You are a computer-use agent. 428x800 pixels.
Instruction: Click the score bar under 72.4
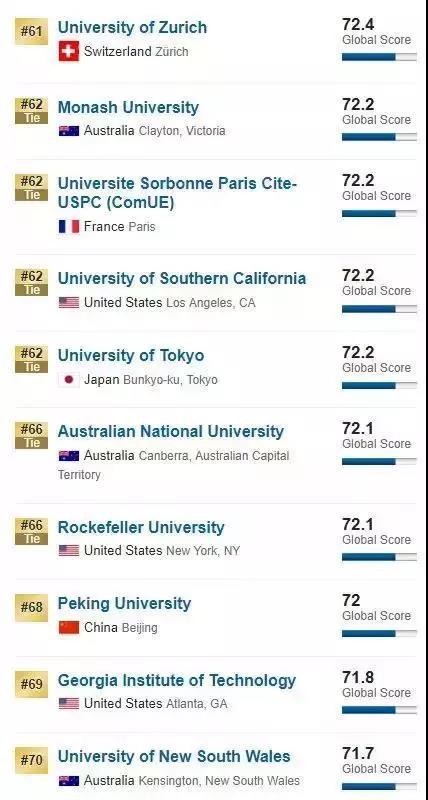click(x=379, y=57)
